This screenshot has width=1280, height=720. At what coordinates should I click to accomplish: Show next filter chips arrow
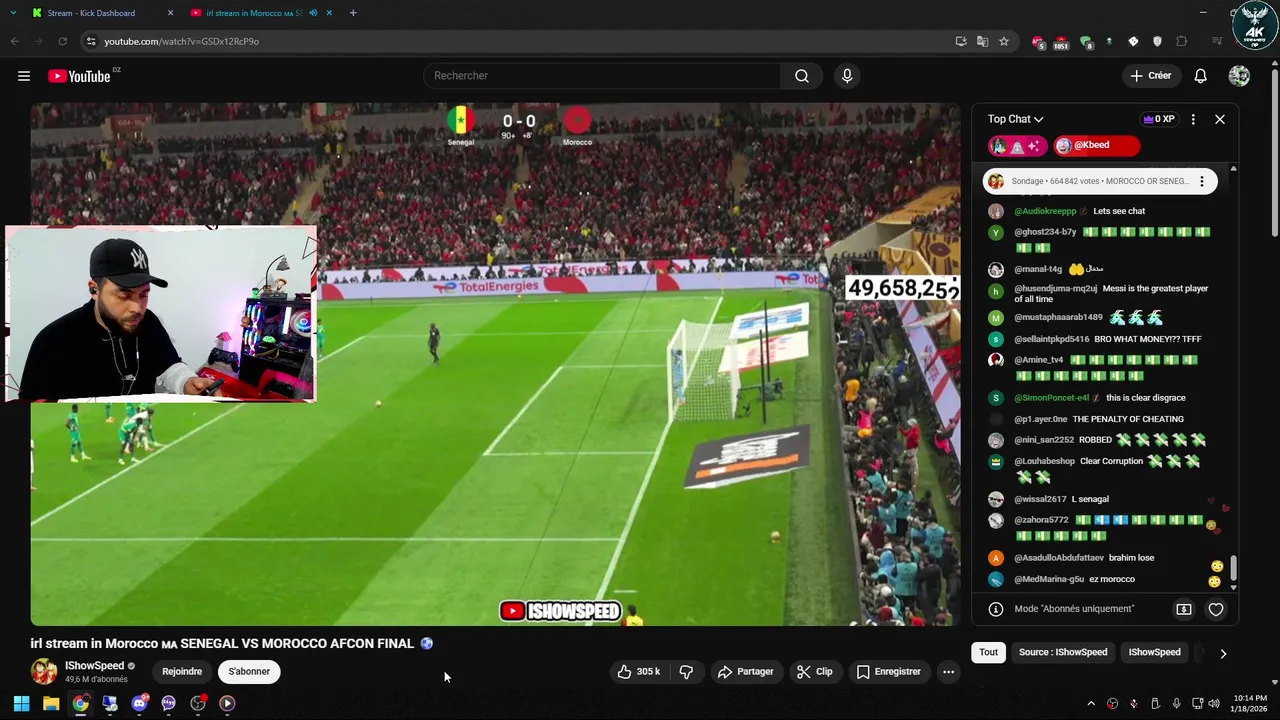pos(1223,653)
